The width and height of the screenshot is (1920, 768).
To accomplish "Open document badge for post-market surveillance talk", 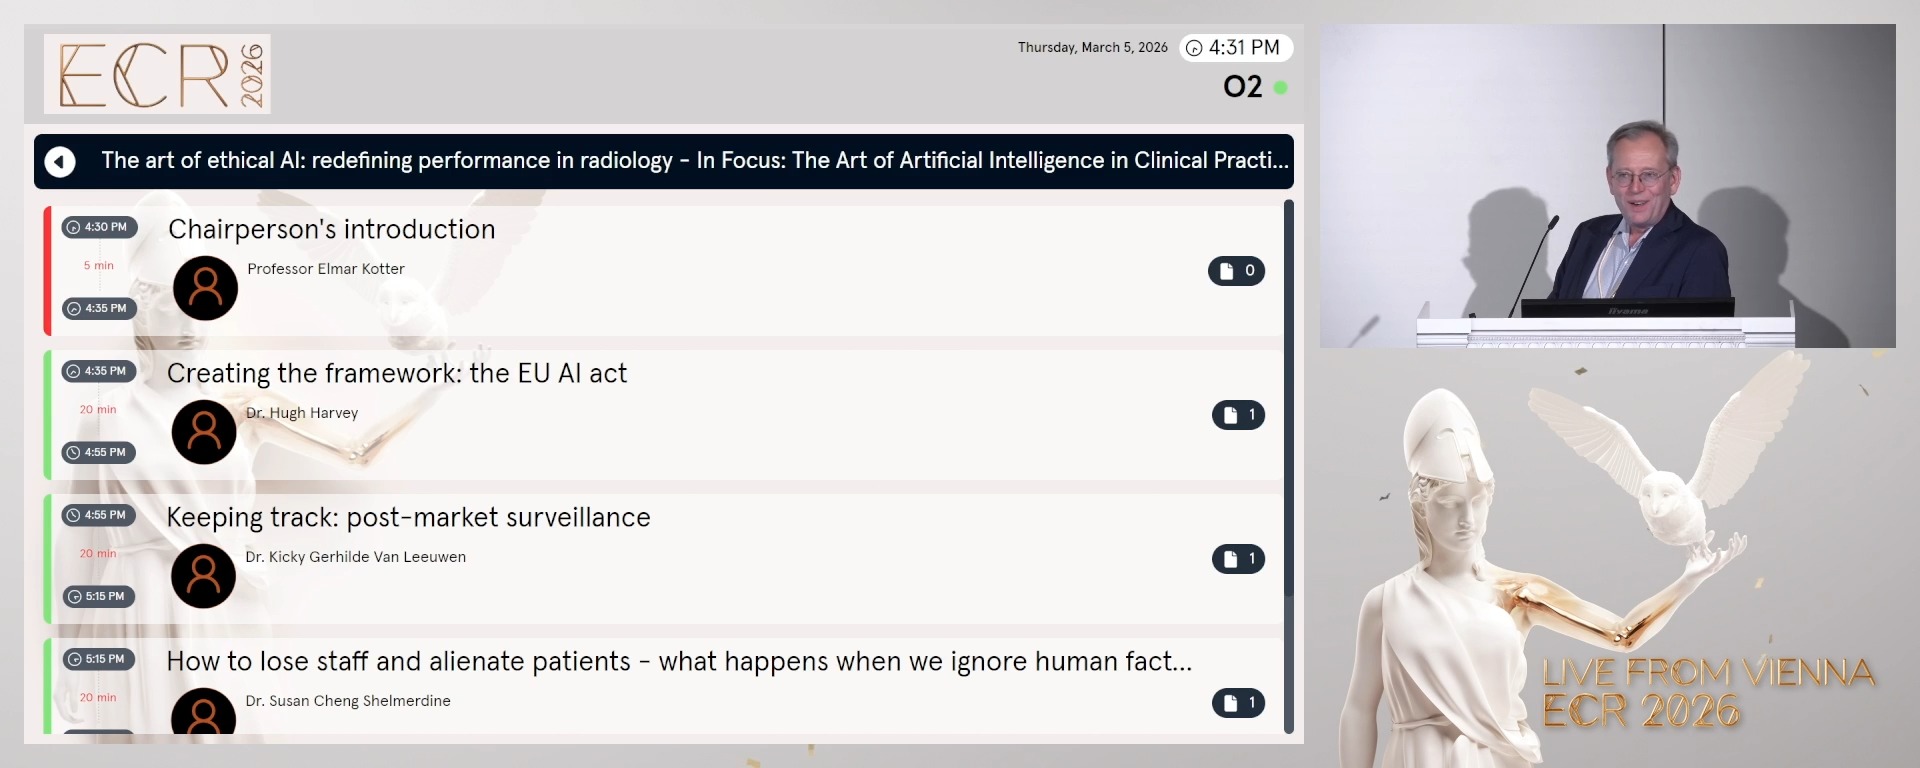I will pos(1238,559).
